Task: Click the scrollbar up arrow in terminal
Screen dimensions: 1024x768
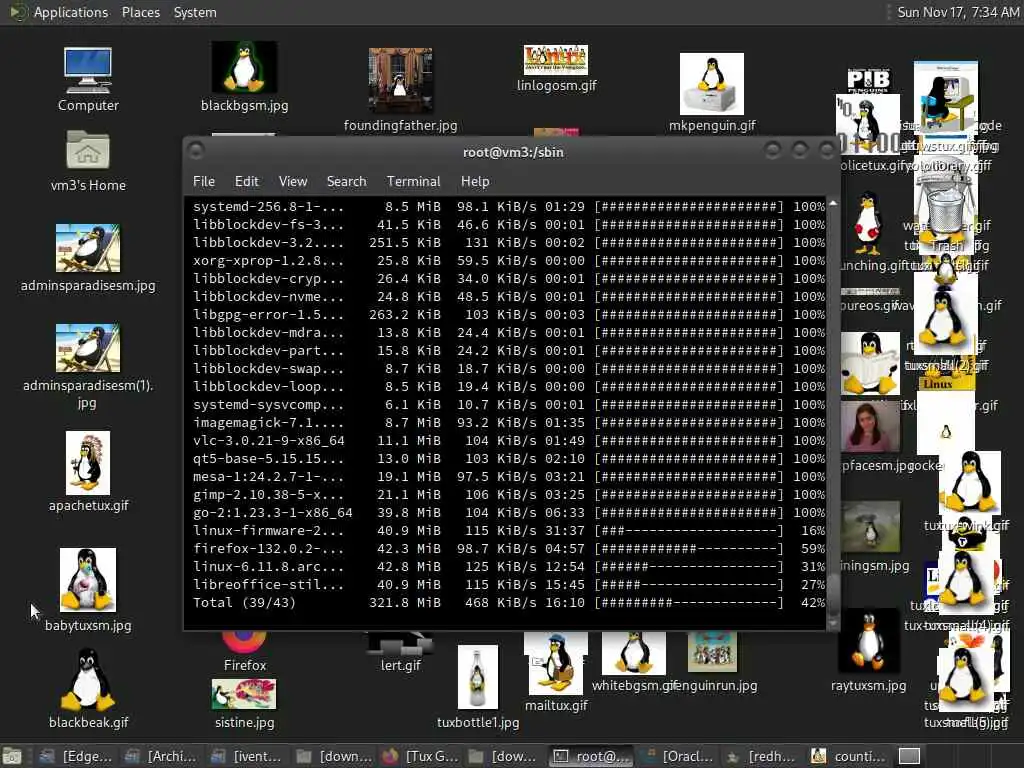Action: point(833,204)
